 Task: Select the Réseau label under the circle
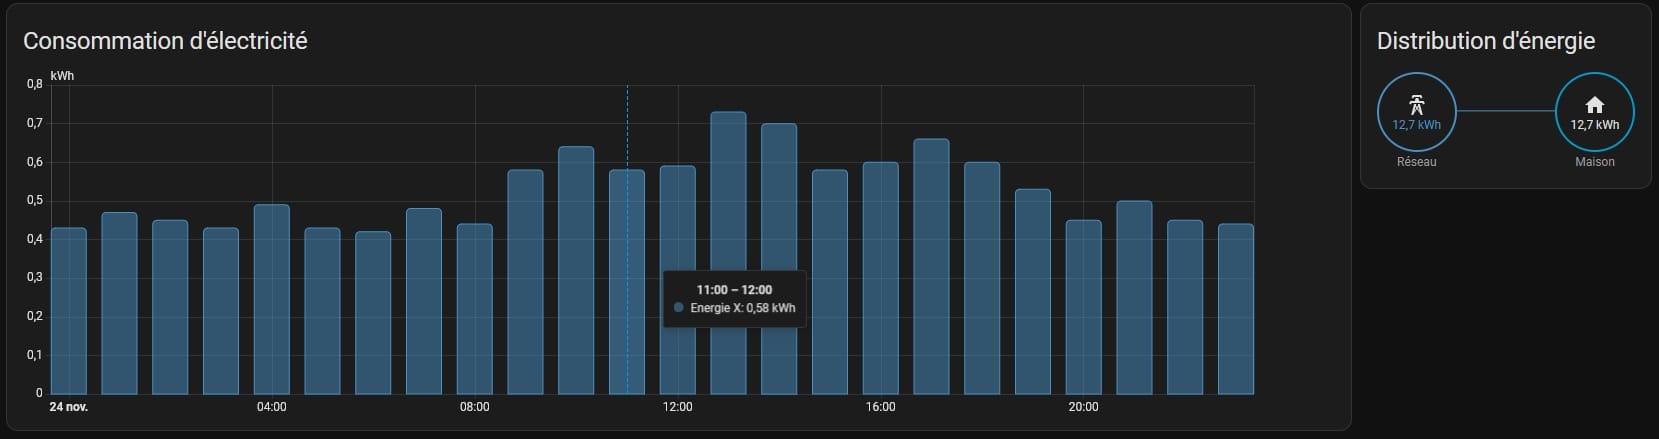coord(1416,161)
